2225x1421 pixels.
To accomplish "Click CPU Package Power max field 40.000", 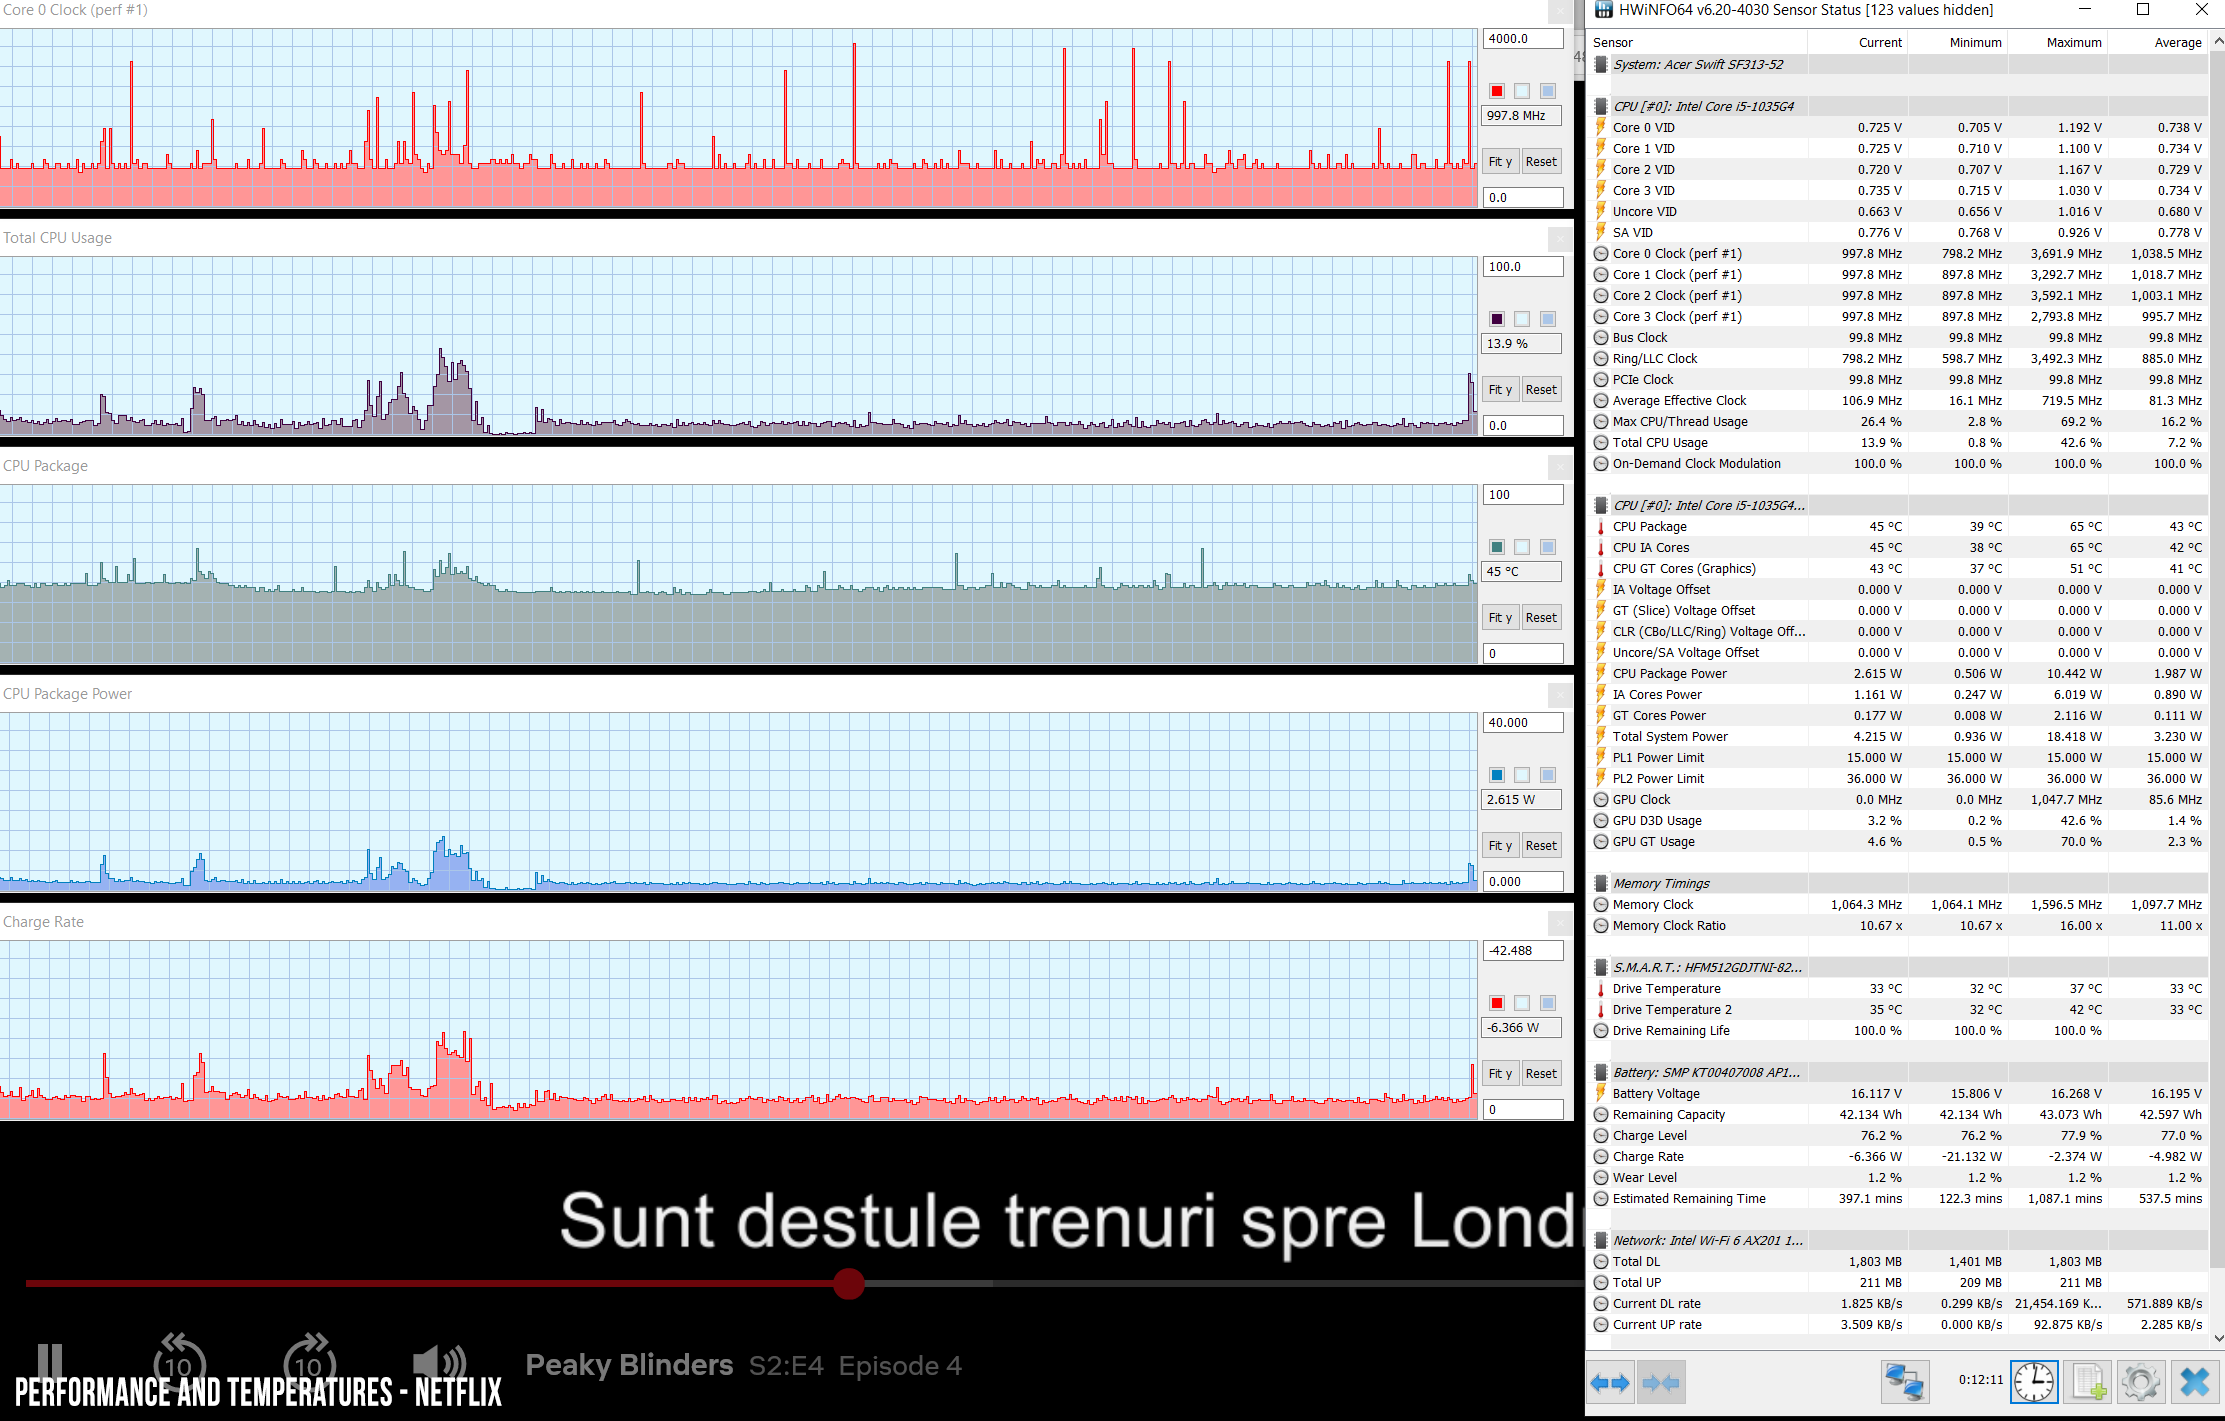I will tap(1522, 723).
